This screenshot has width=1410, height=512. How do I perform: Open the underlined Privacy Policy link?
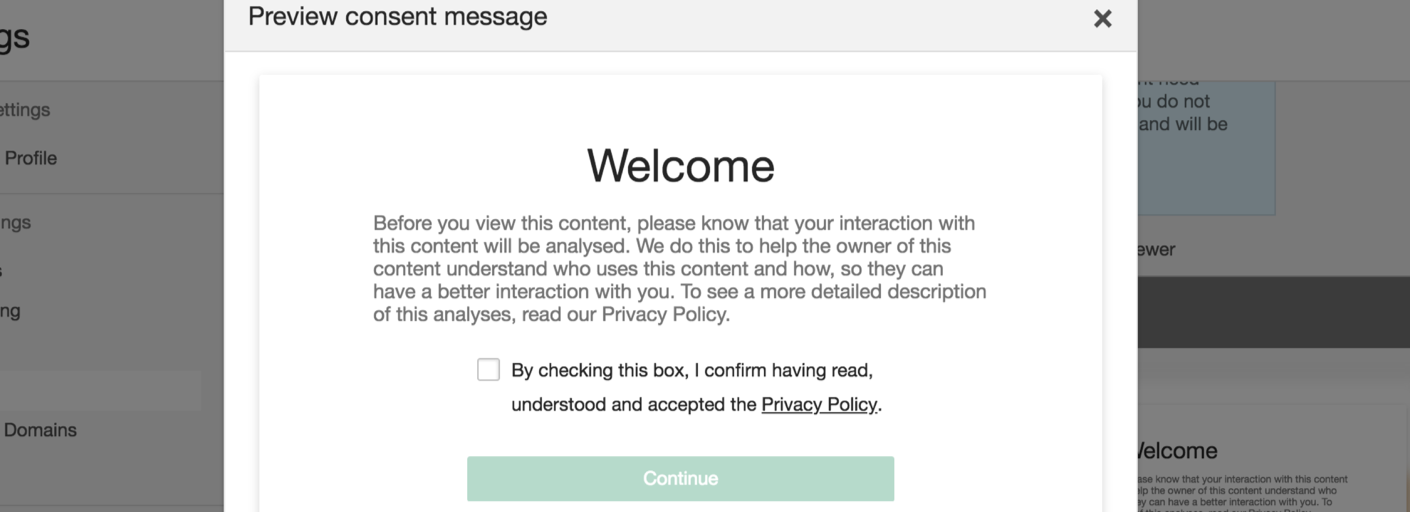(819, 405)
